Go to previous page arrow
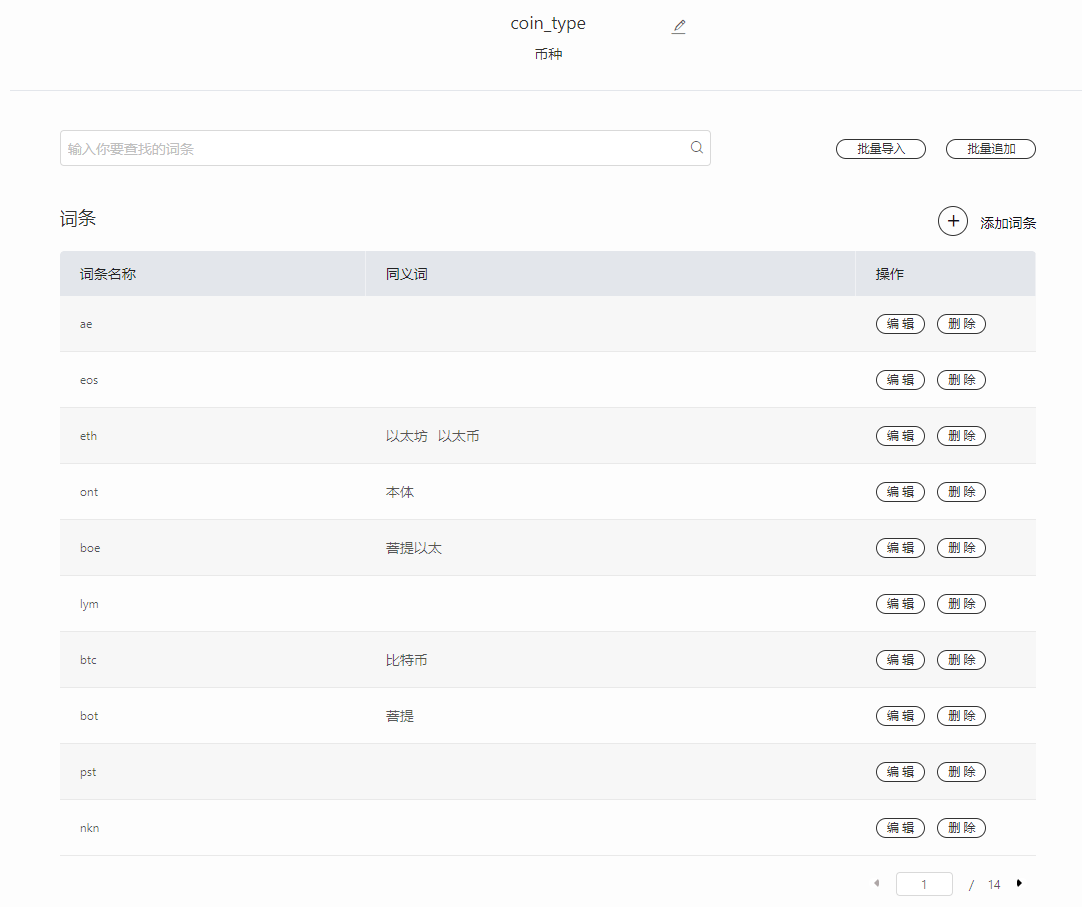The height and width of the screenshot is (907, 1082). (876, 883)
